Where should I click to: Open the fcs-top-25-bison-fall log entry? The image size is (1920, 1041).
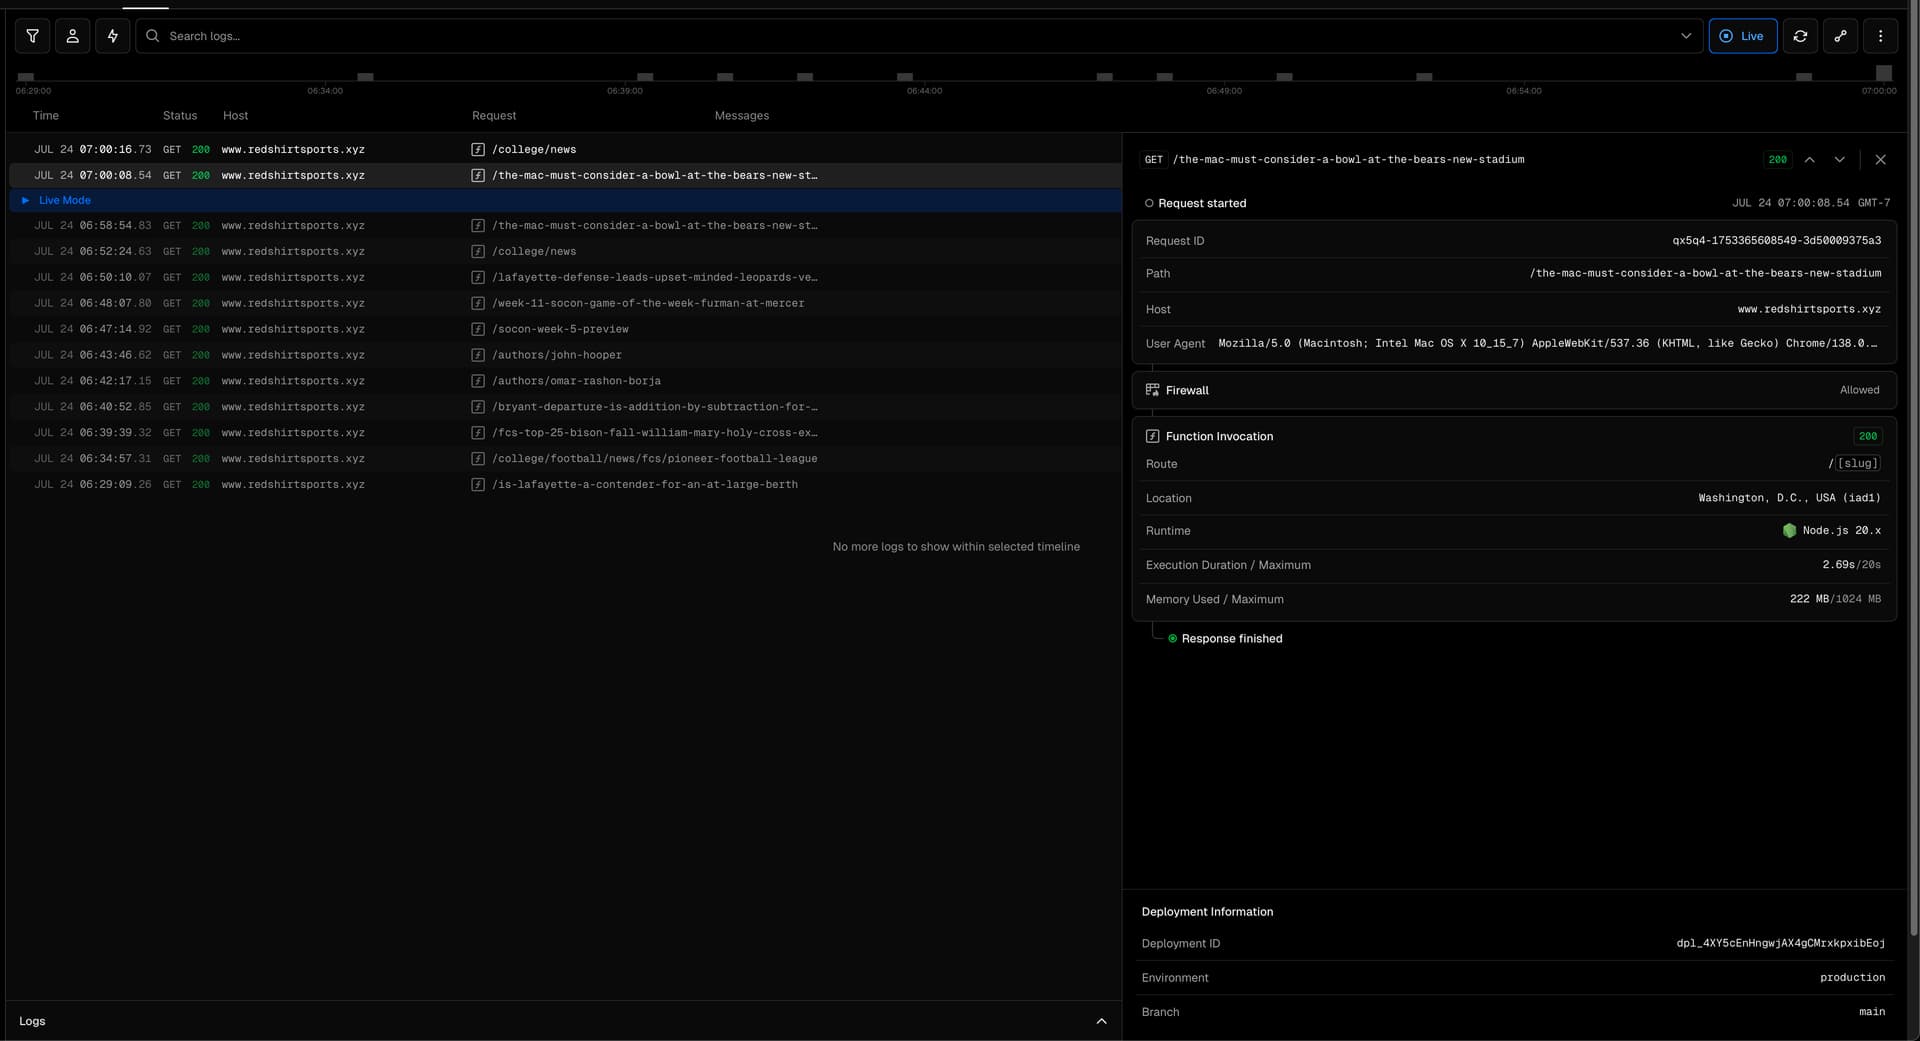pos(564,433)
